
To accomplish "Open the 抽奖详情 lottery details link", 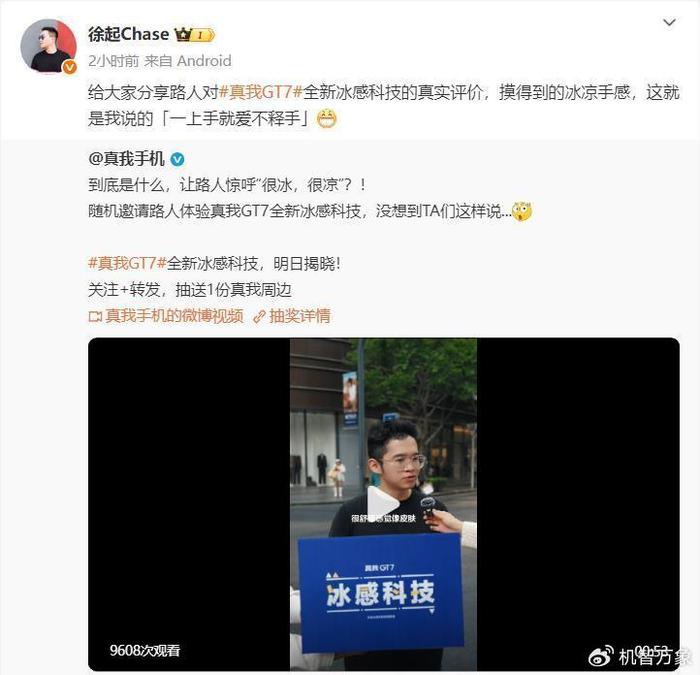I will point(300,316).
